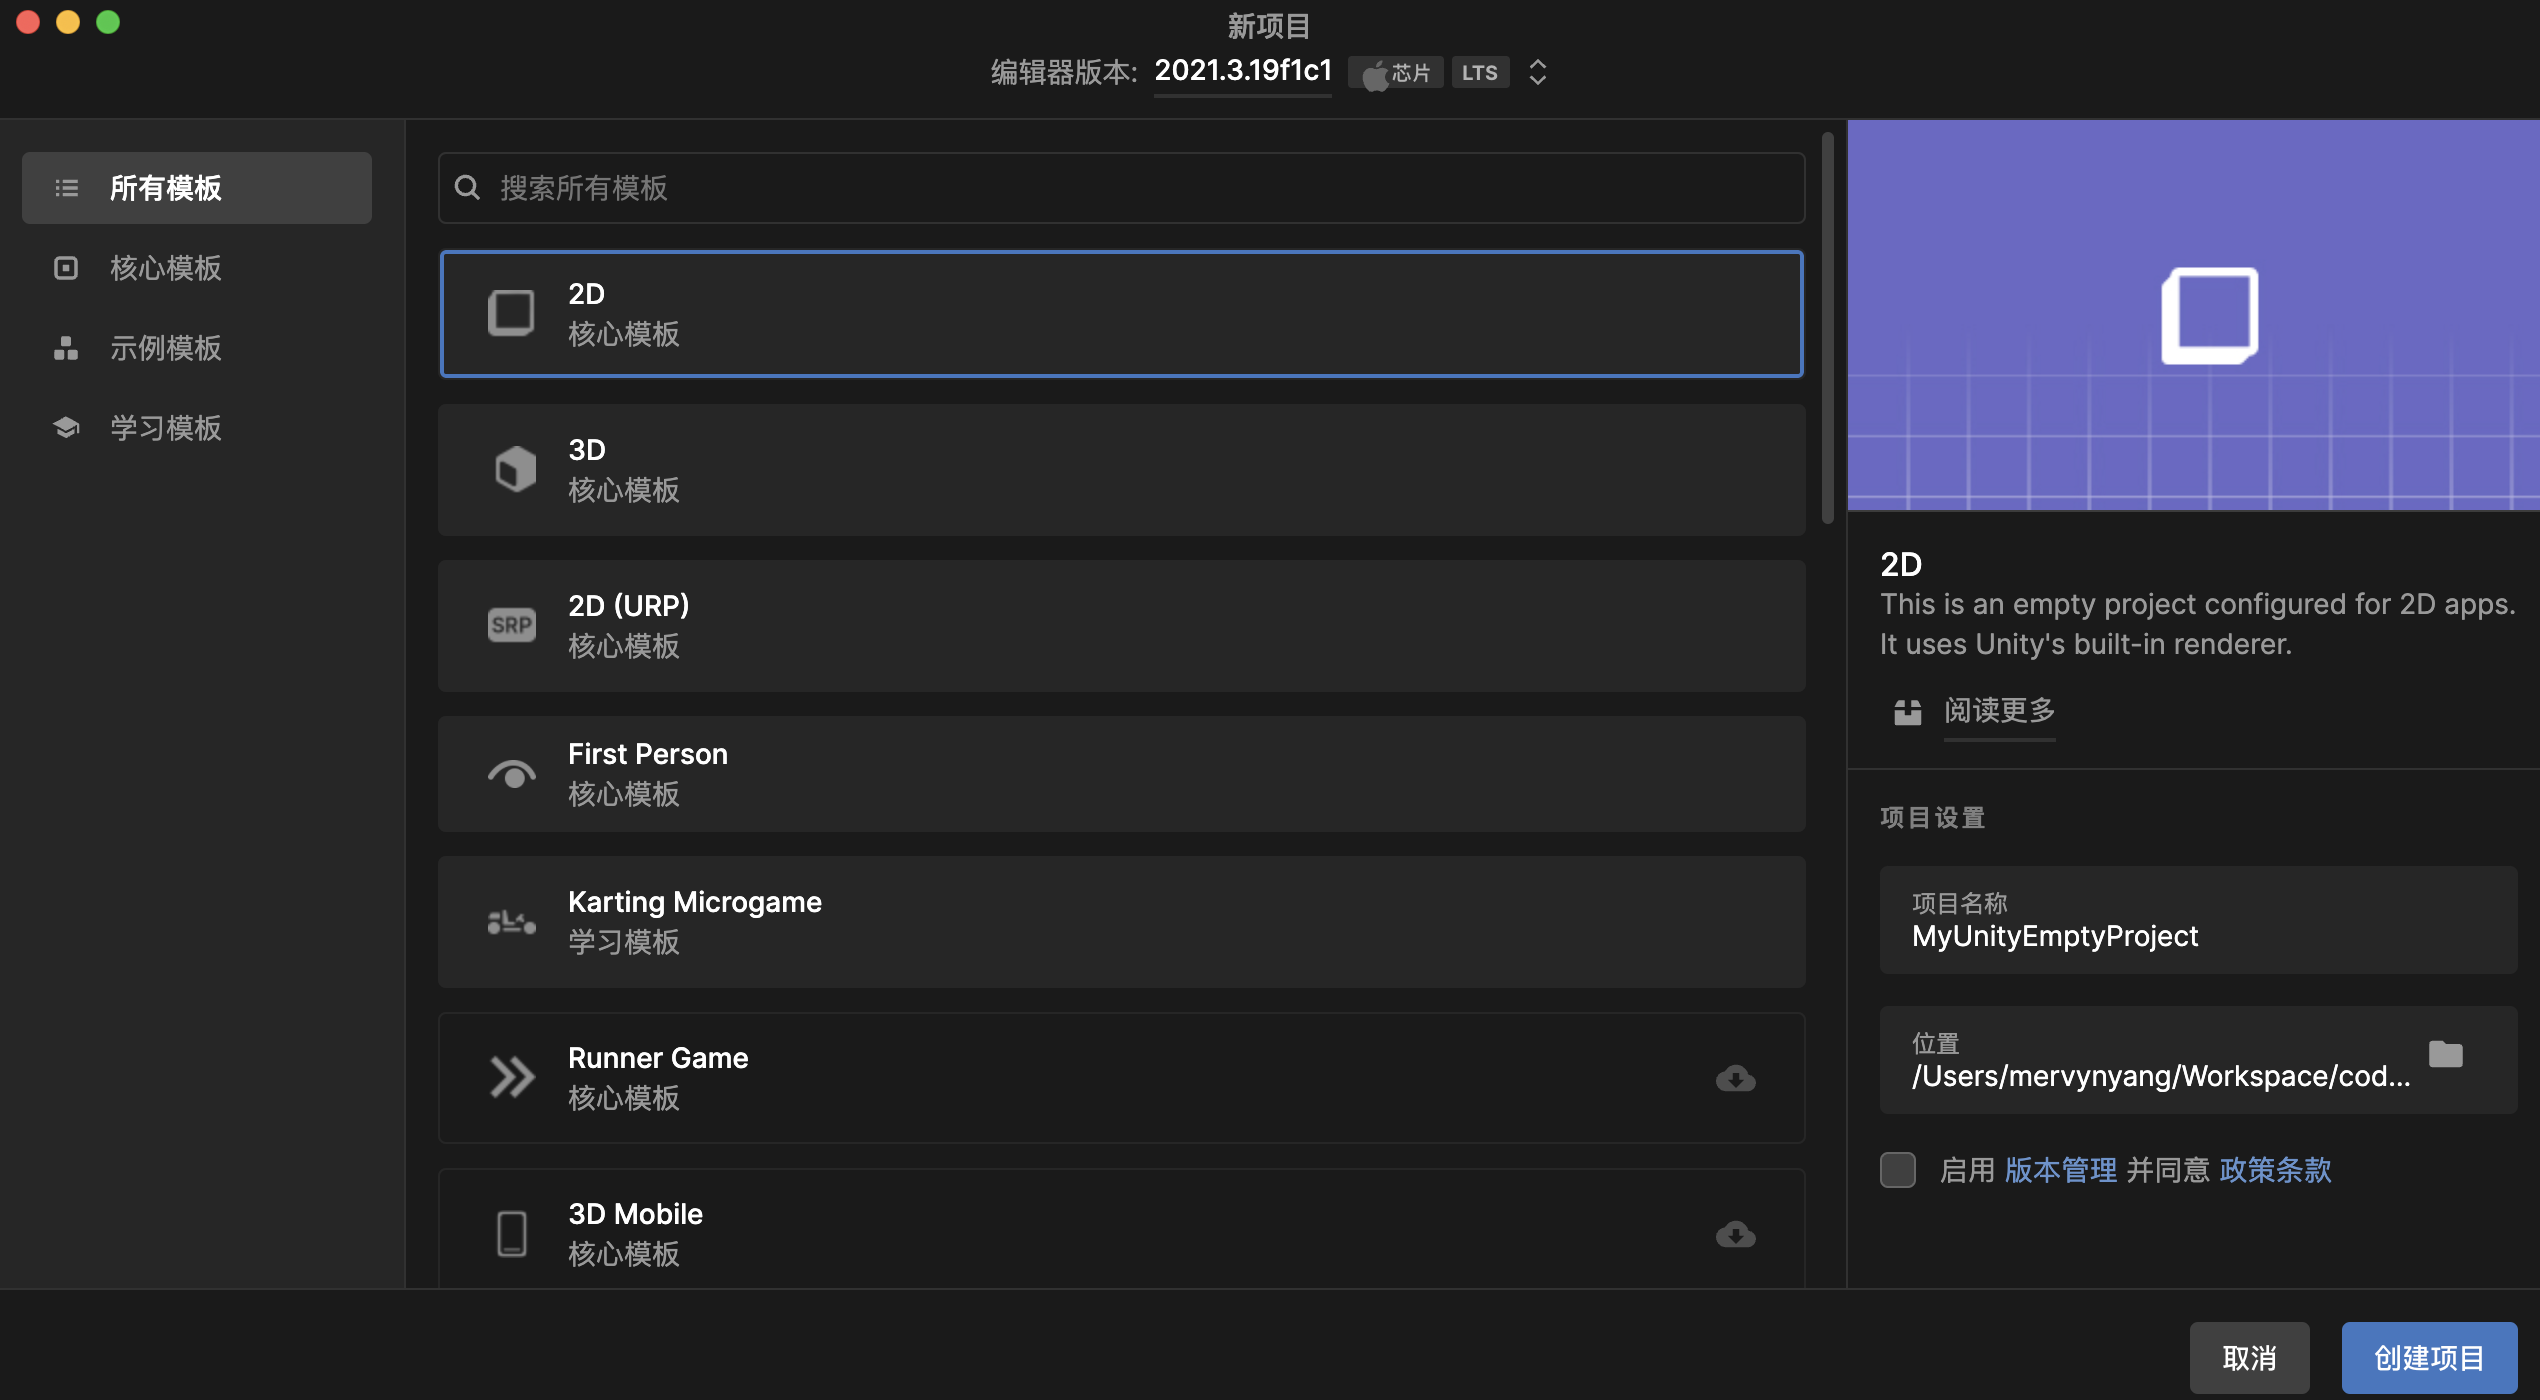The width and height of the screenshot is (2540, 1400).
Task: Click the First Person eye icon
Action: 511,774
